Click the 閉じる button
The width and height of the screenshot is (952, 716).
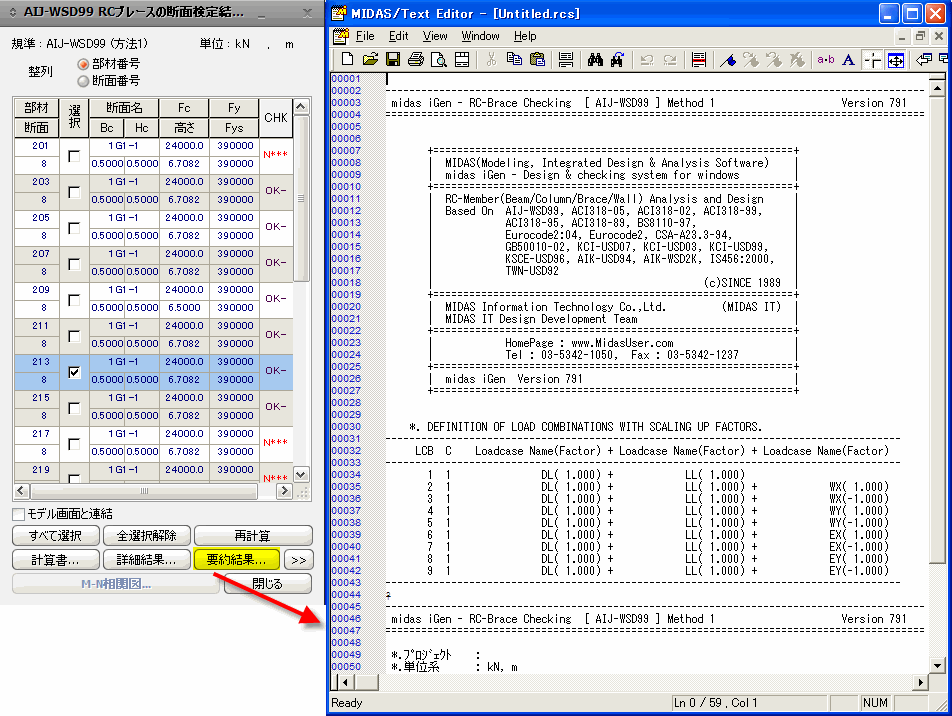coord(268,584)
